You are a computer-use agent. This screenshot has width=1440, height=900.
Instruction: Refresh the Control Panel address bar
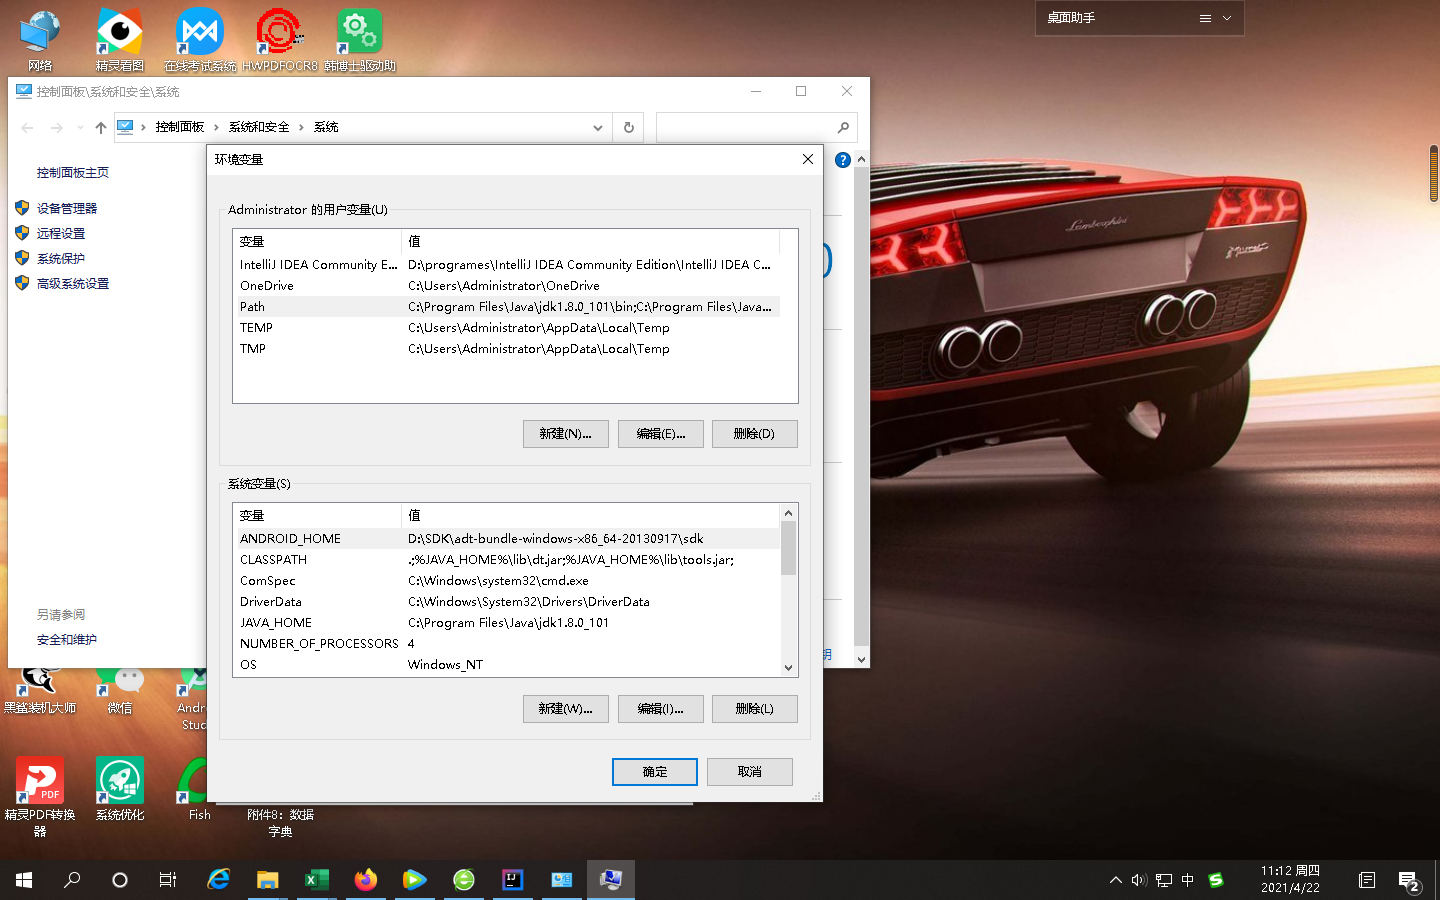coord(629,127)
